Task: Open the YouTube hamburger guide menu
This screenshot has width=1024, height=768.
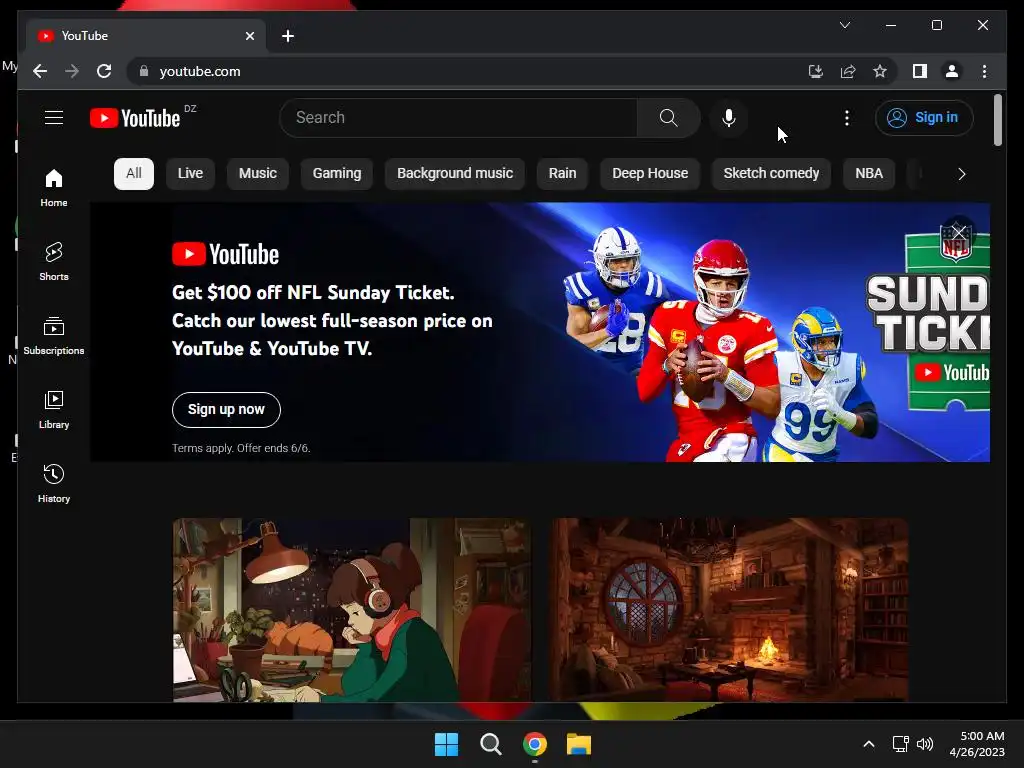Action: coord(54,118)
